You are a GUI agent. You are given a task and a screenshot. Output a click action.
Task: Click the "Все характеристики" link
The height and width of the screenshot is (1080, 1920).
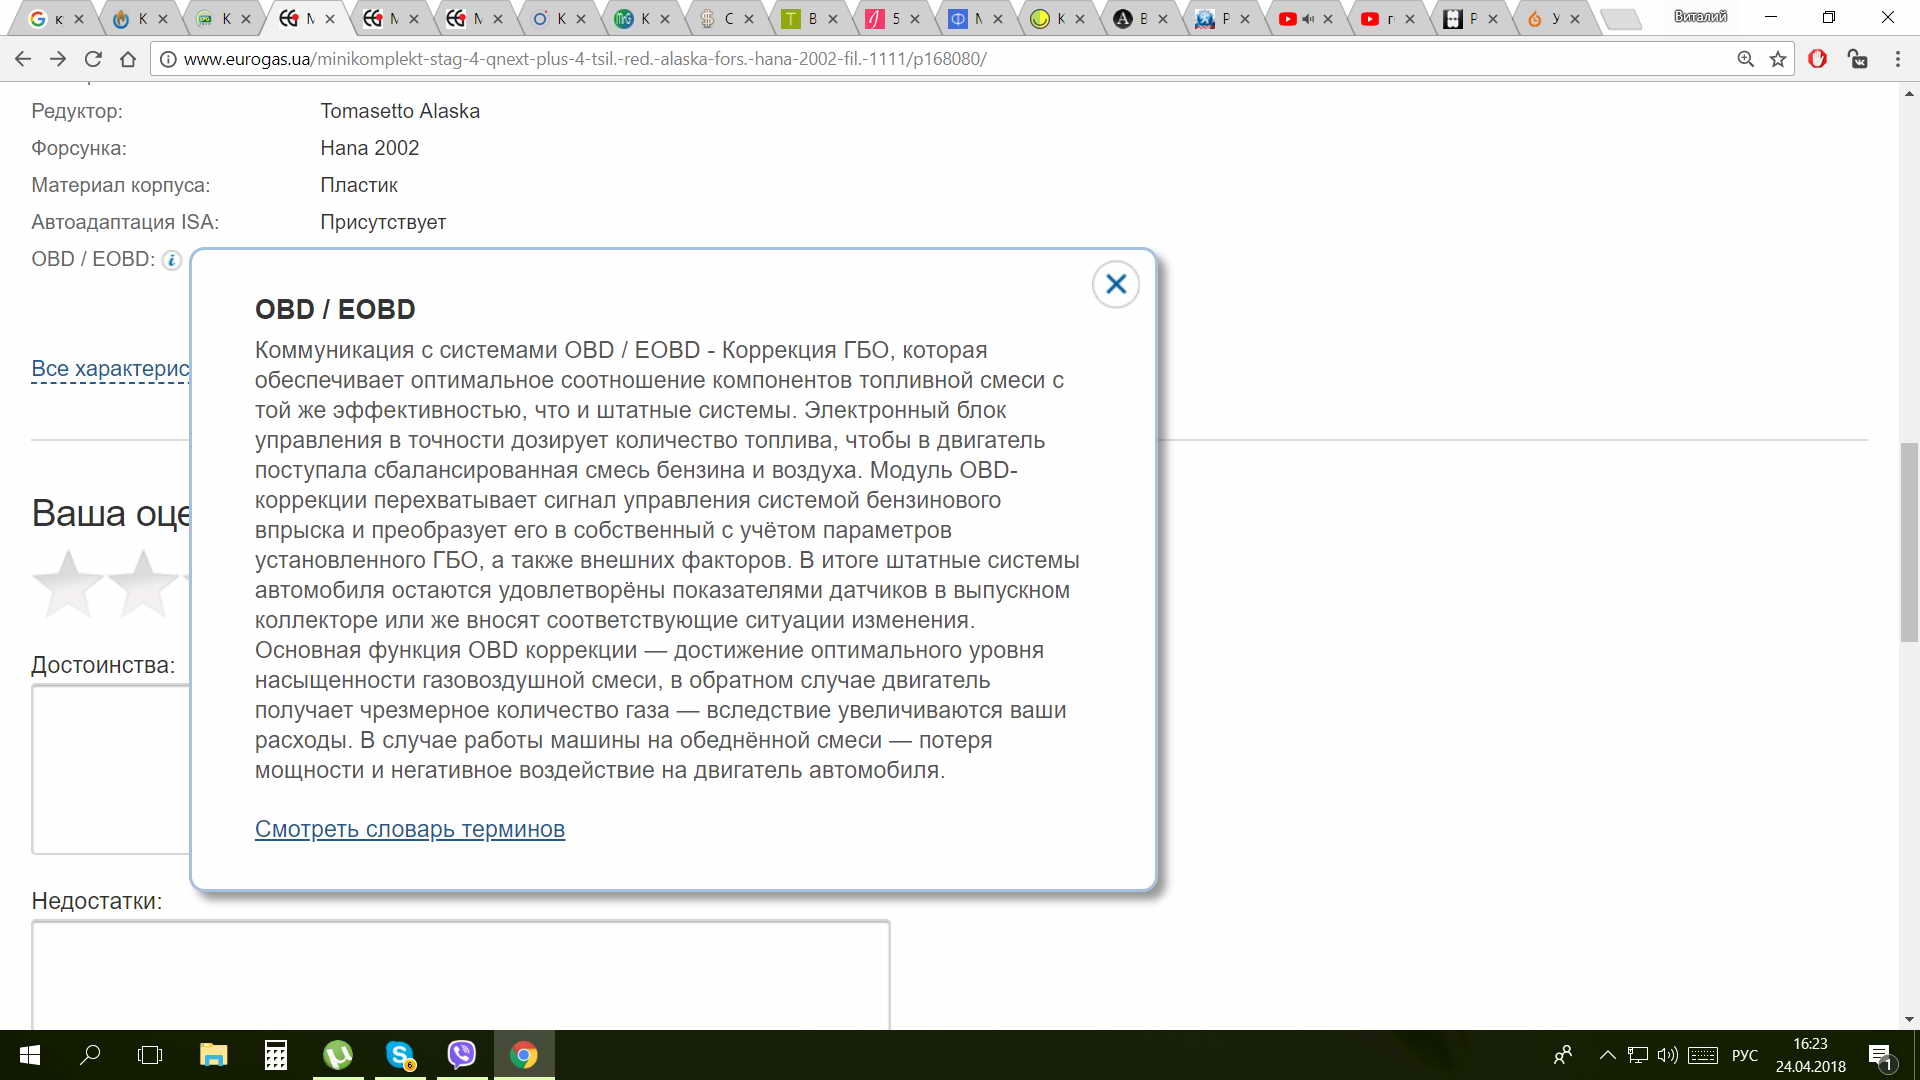click(110, 369)
